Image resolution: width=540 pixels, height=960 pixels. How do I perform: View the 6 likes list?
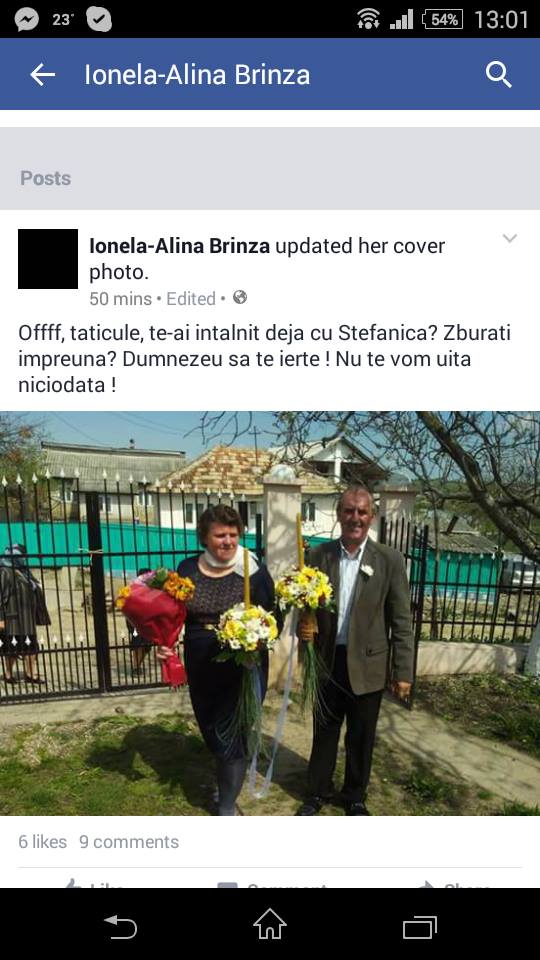[x=42, y=842]
